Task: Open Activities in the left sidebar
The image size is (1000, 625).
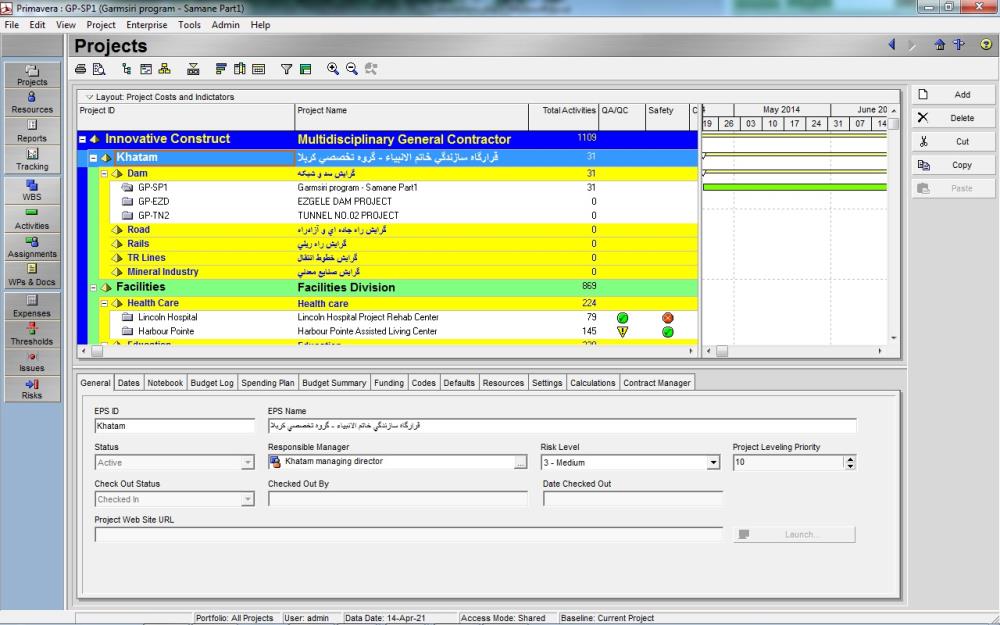Action: click(32, 219)
